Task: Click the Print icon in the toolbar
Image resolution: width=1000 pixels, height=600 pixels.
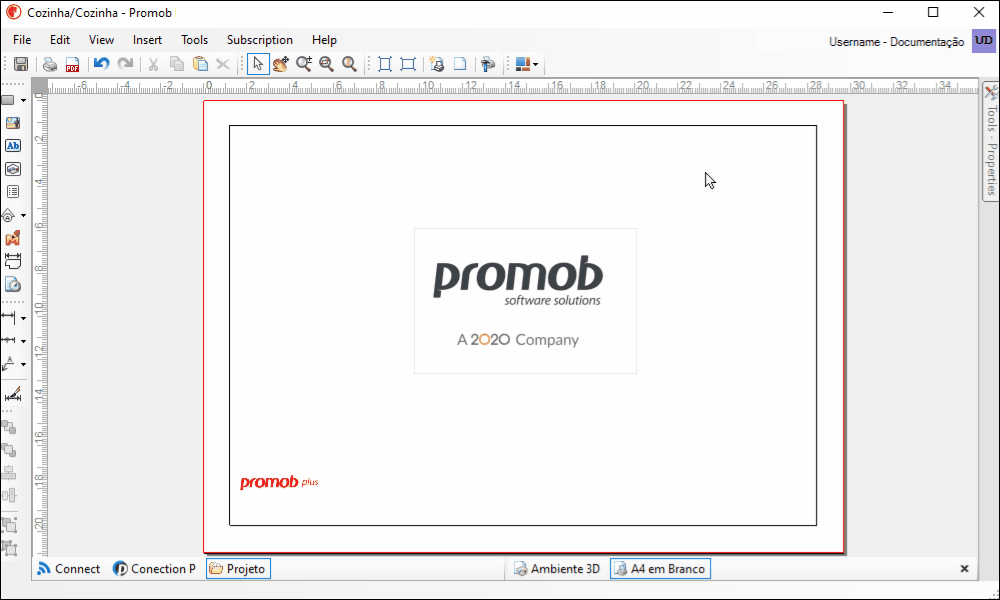Action: (50, 64)
